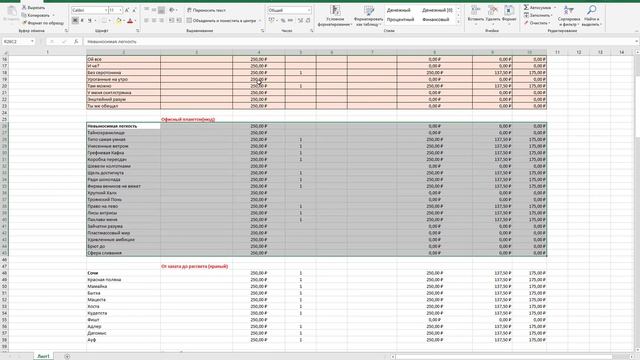Click Insert cells (Вставить) button
The image size is (640, 360).
pyautogui.click(x=476, y=15)
